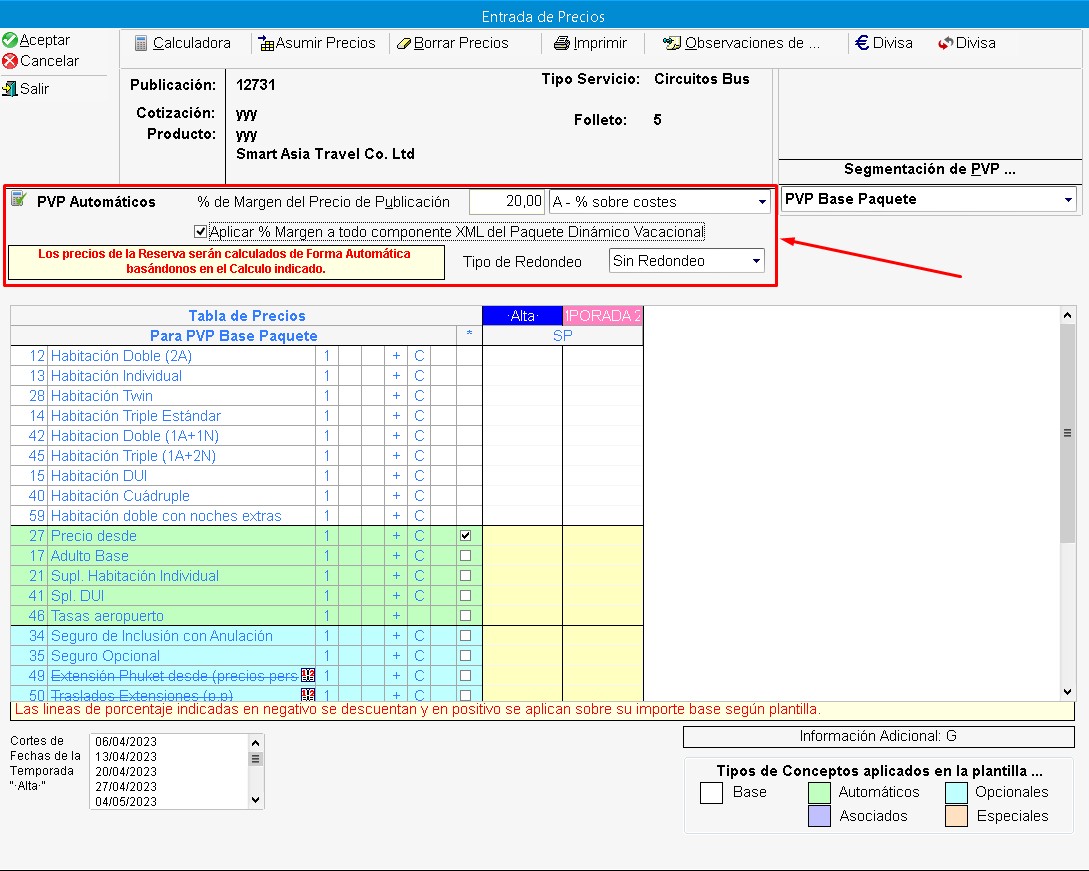Select date 06/04/2023 in the list
This screenshot has width=1089, height=871.
[126, 742]
